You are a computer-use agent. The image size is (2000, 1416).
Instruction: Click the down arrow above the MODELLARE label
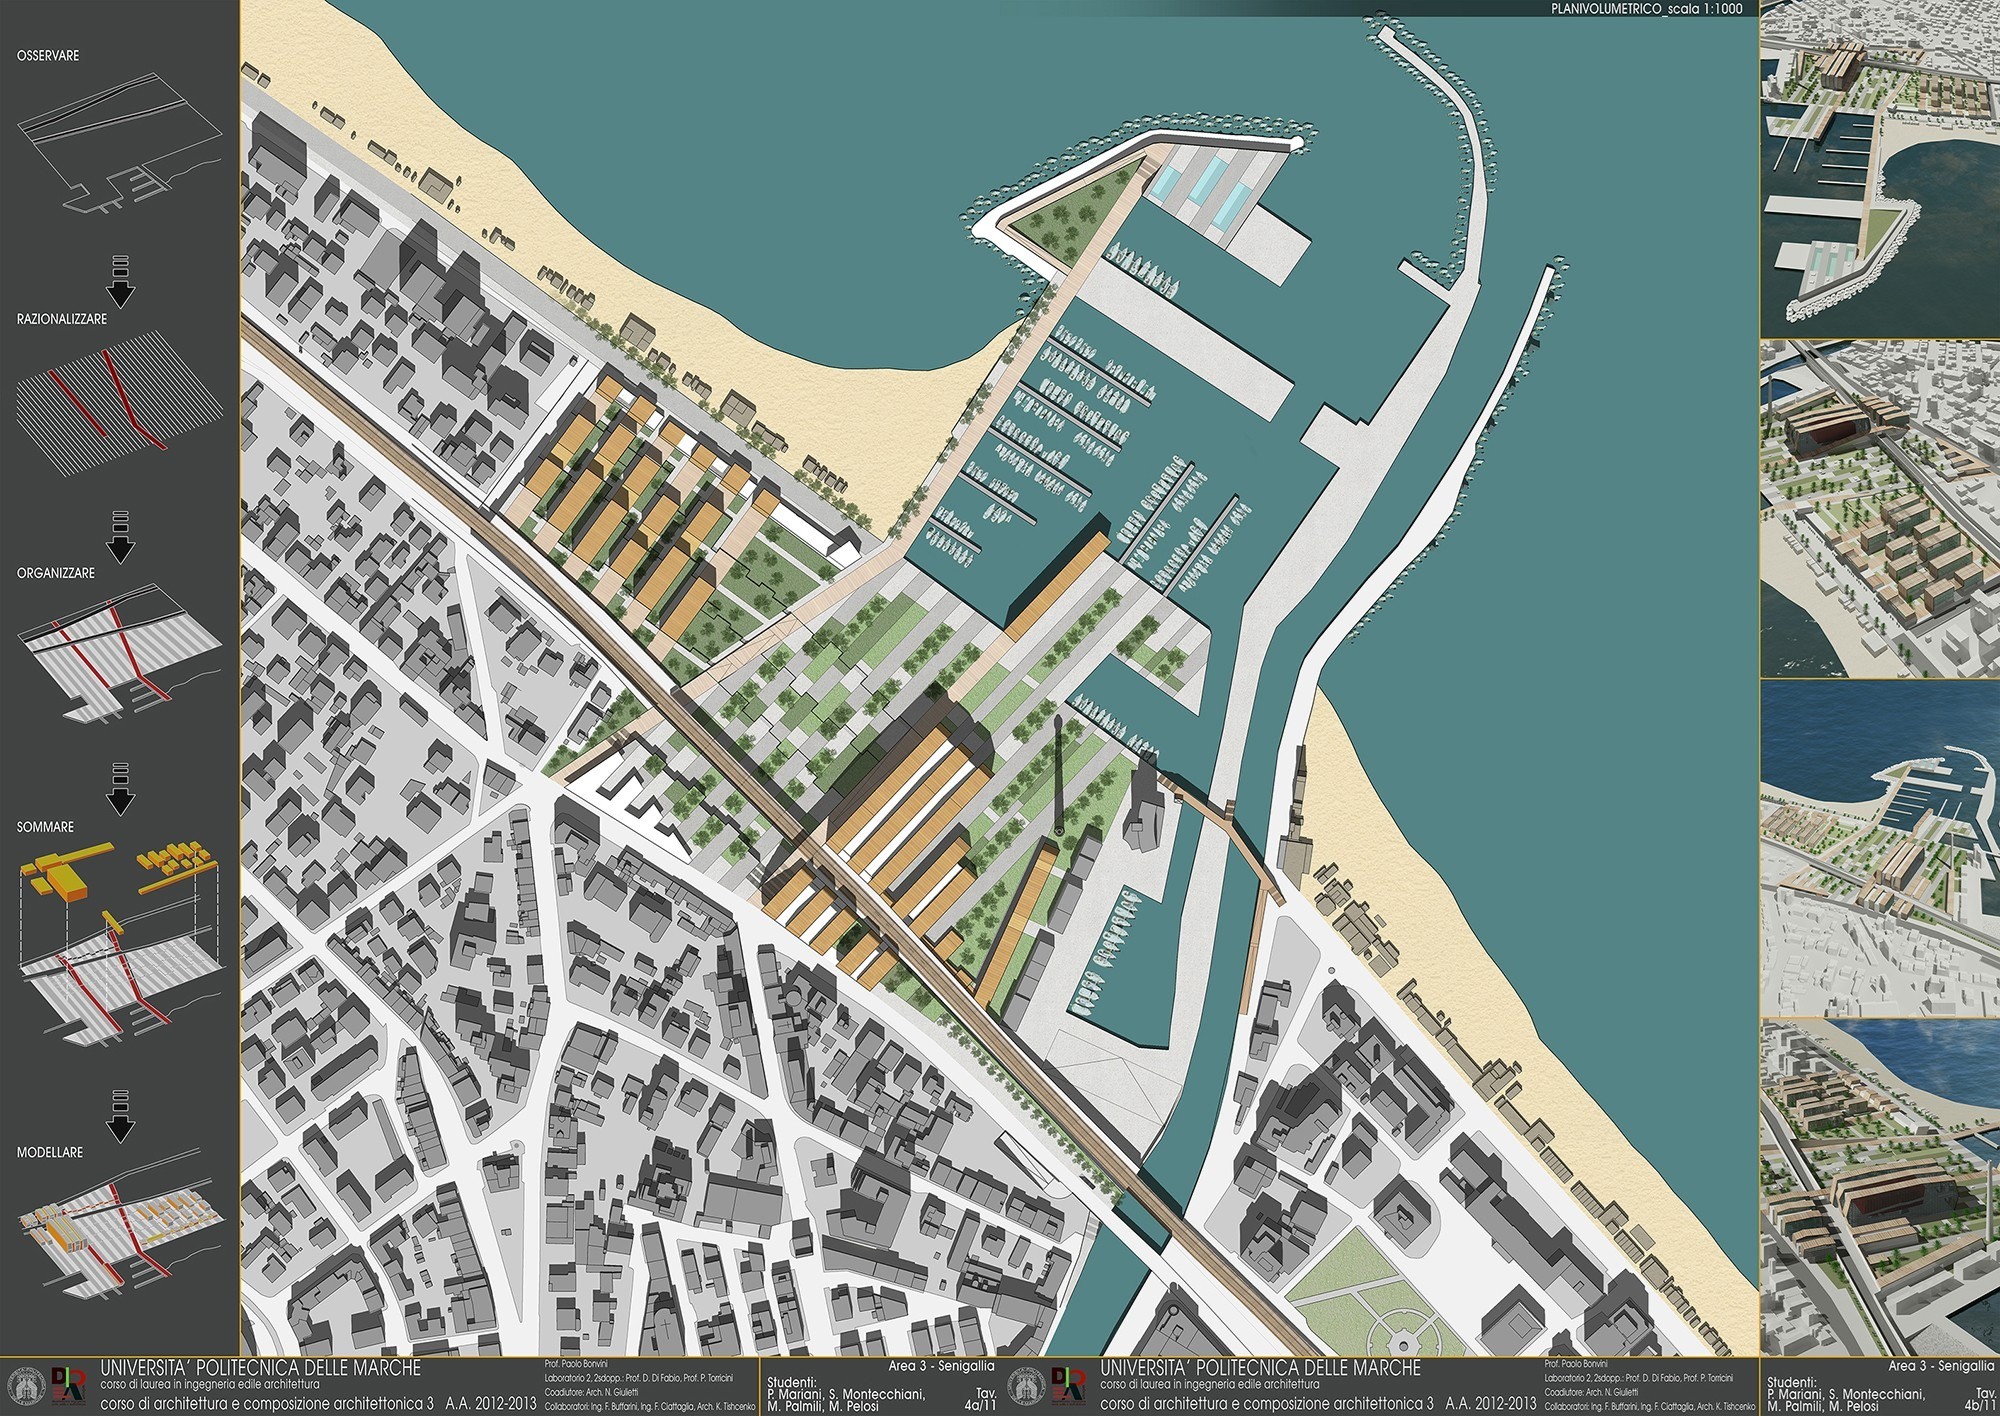pos(120,1120)
